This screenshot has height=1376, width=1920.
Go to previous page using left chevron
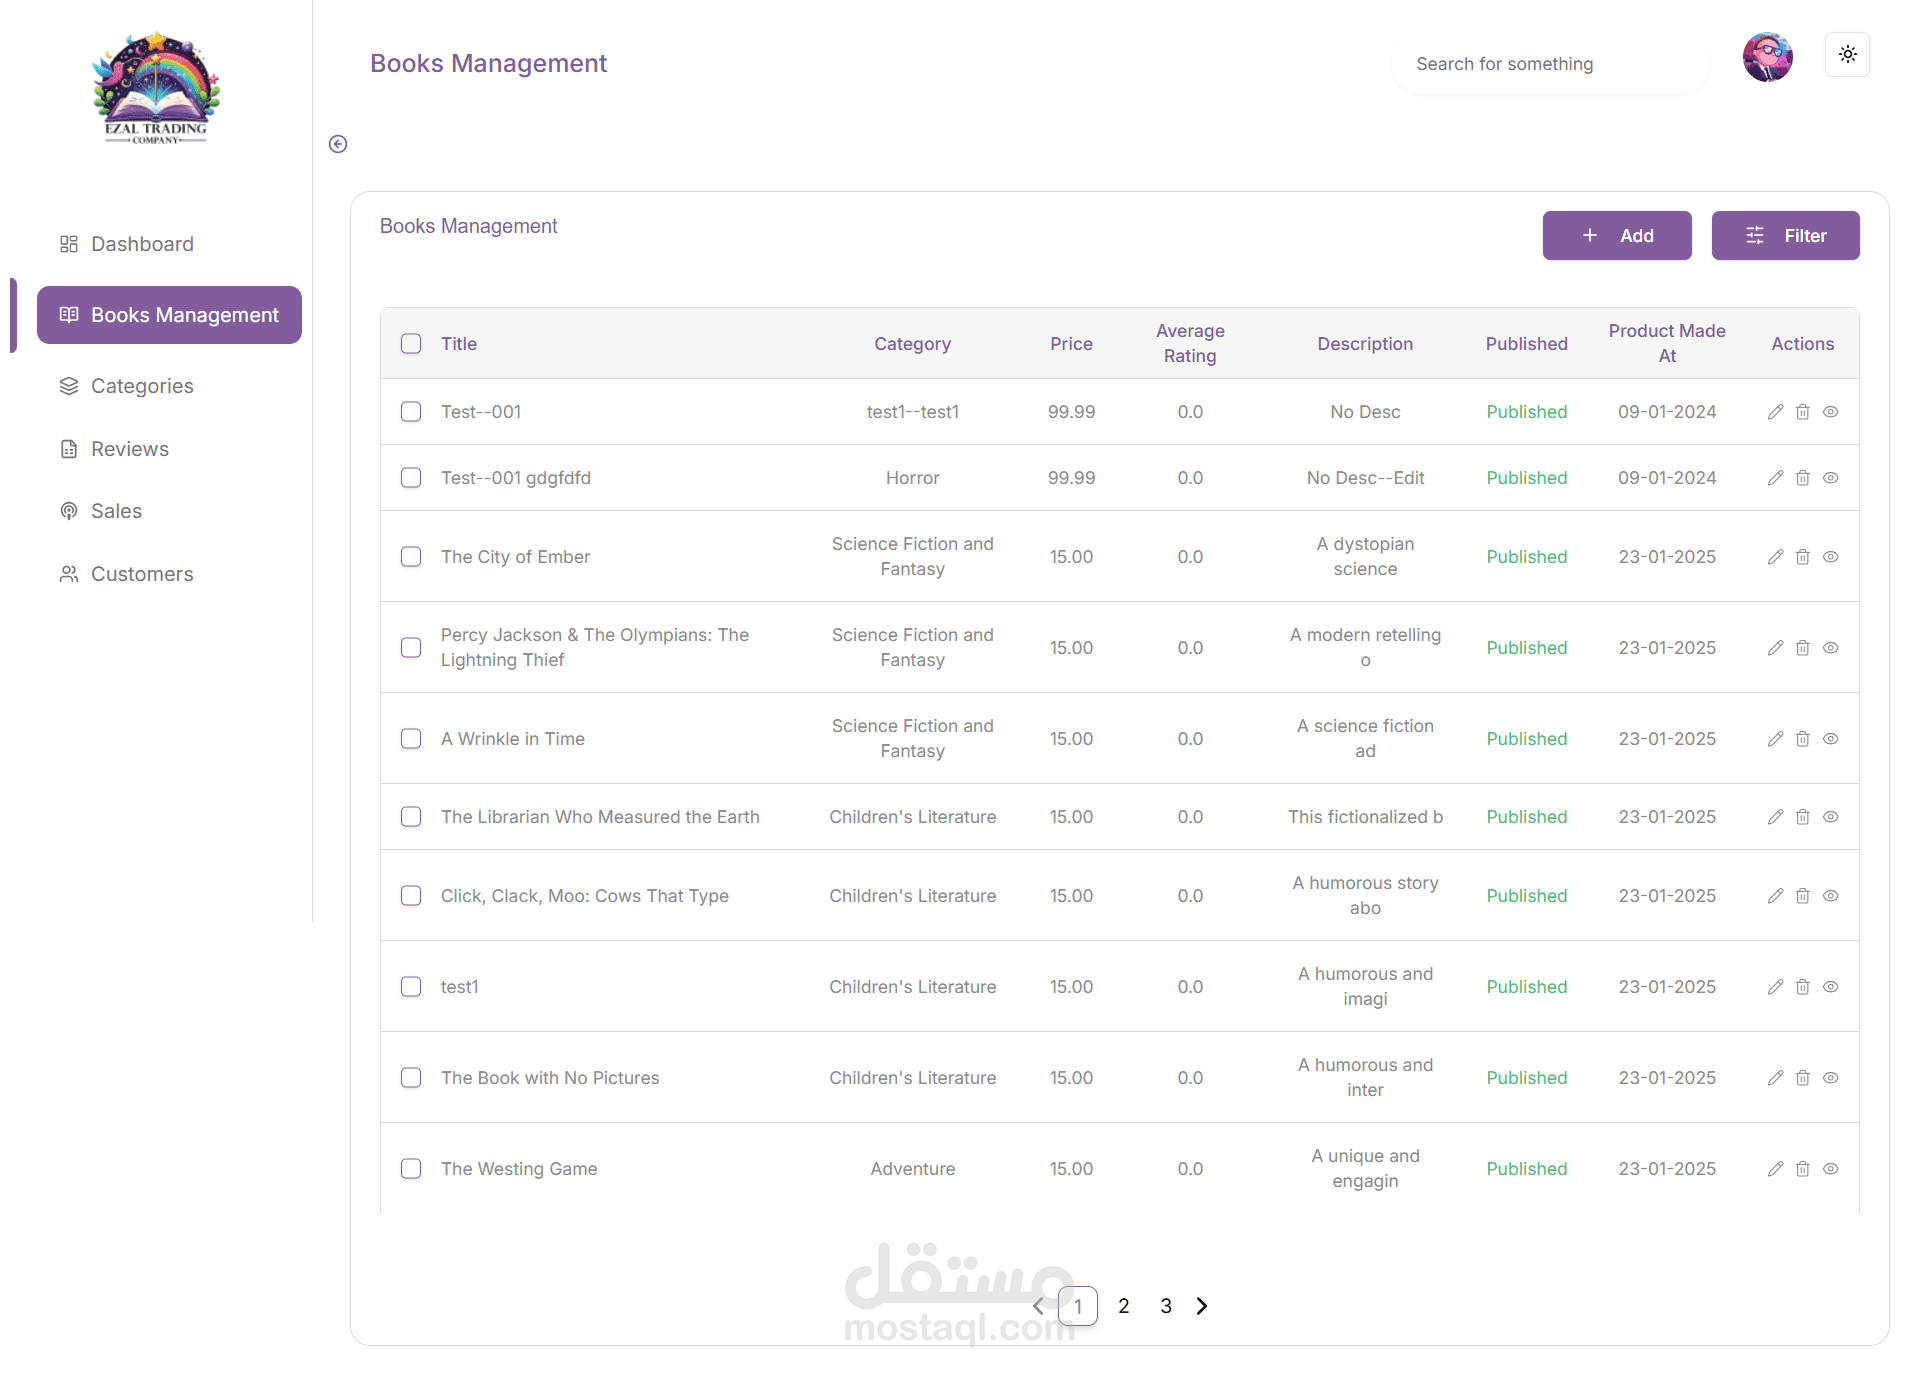pyautogui.click(x=1038, y=1306)
